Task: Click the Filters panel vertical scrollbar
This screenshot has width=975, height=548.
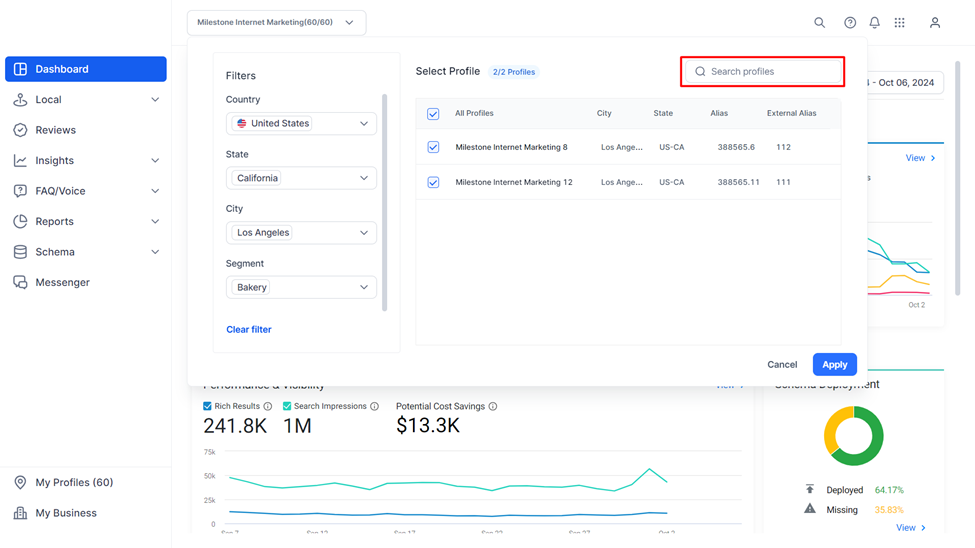Action: 384,202
